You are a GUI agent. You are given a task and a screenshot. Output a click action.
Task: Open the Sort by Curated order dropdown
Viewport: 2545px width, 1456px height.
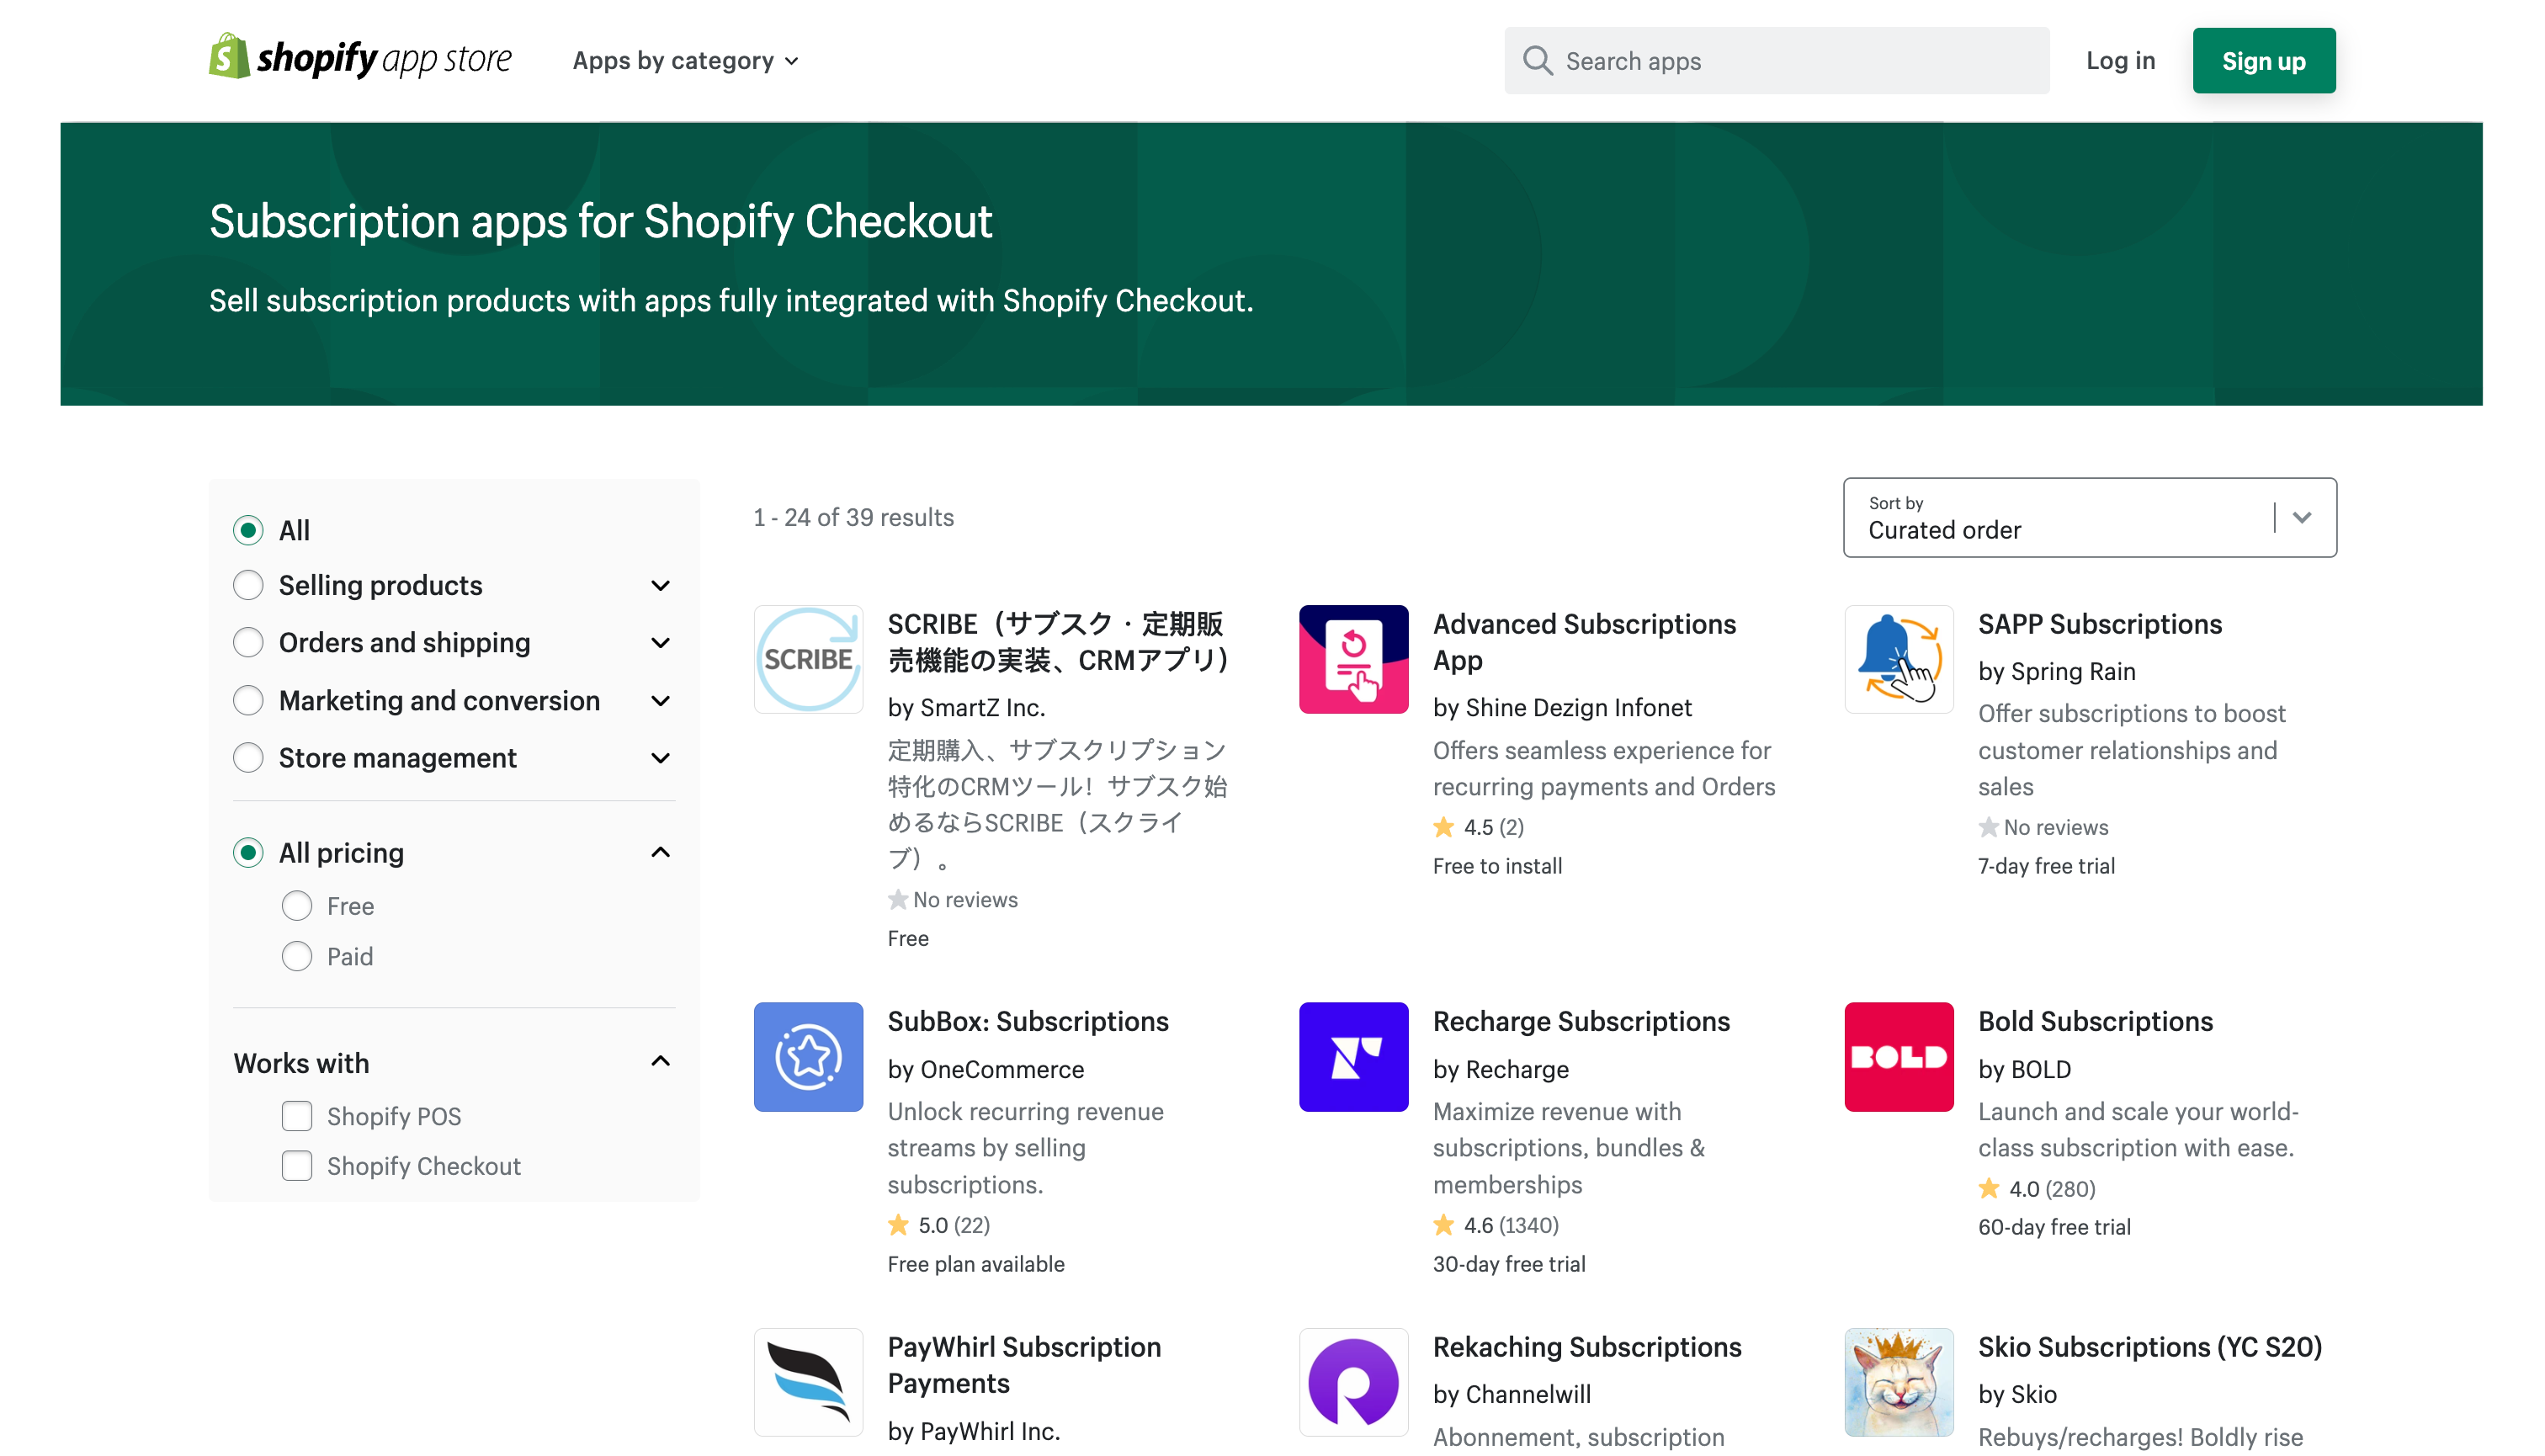click(x=2089, y=517)
